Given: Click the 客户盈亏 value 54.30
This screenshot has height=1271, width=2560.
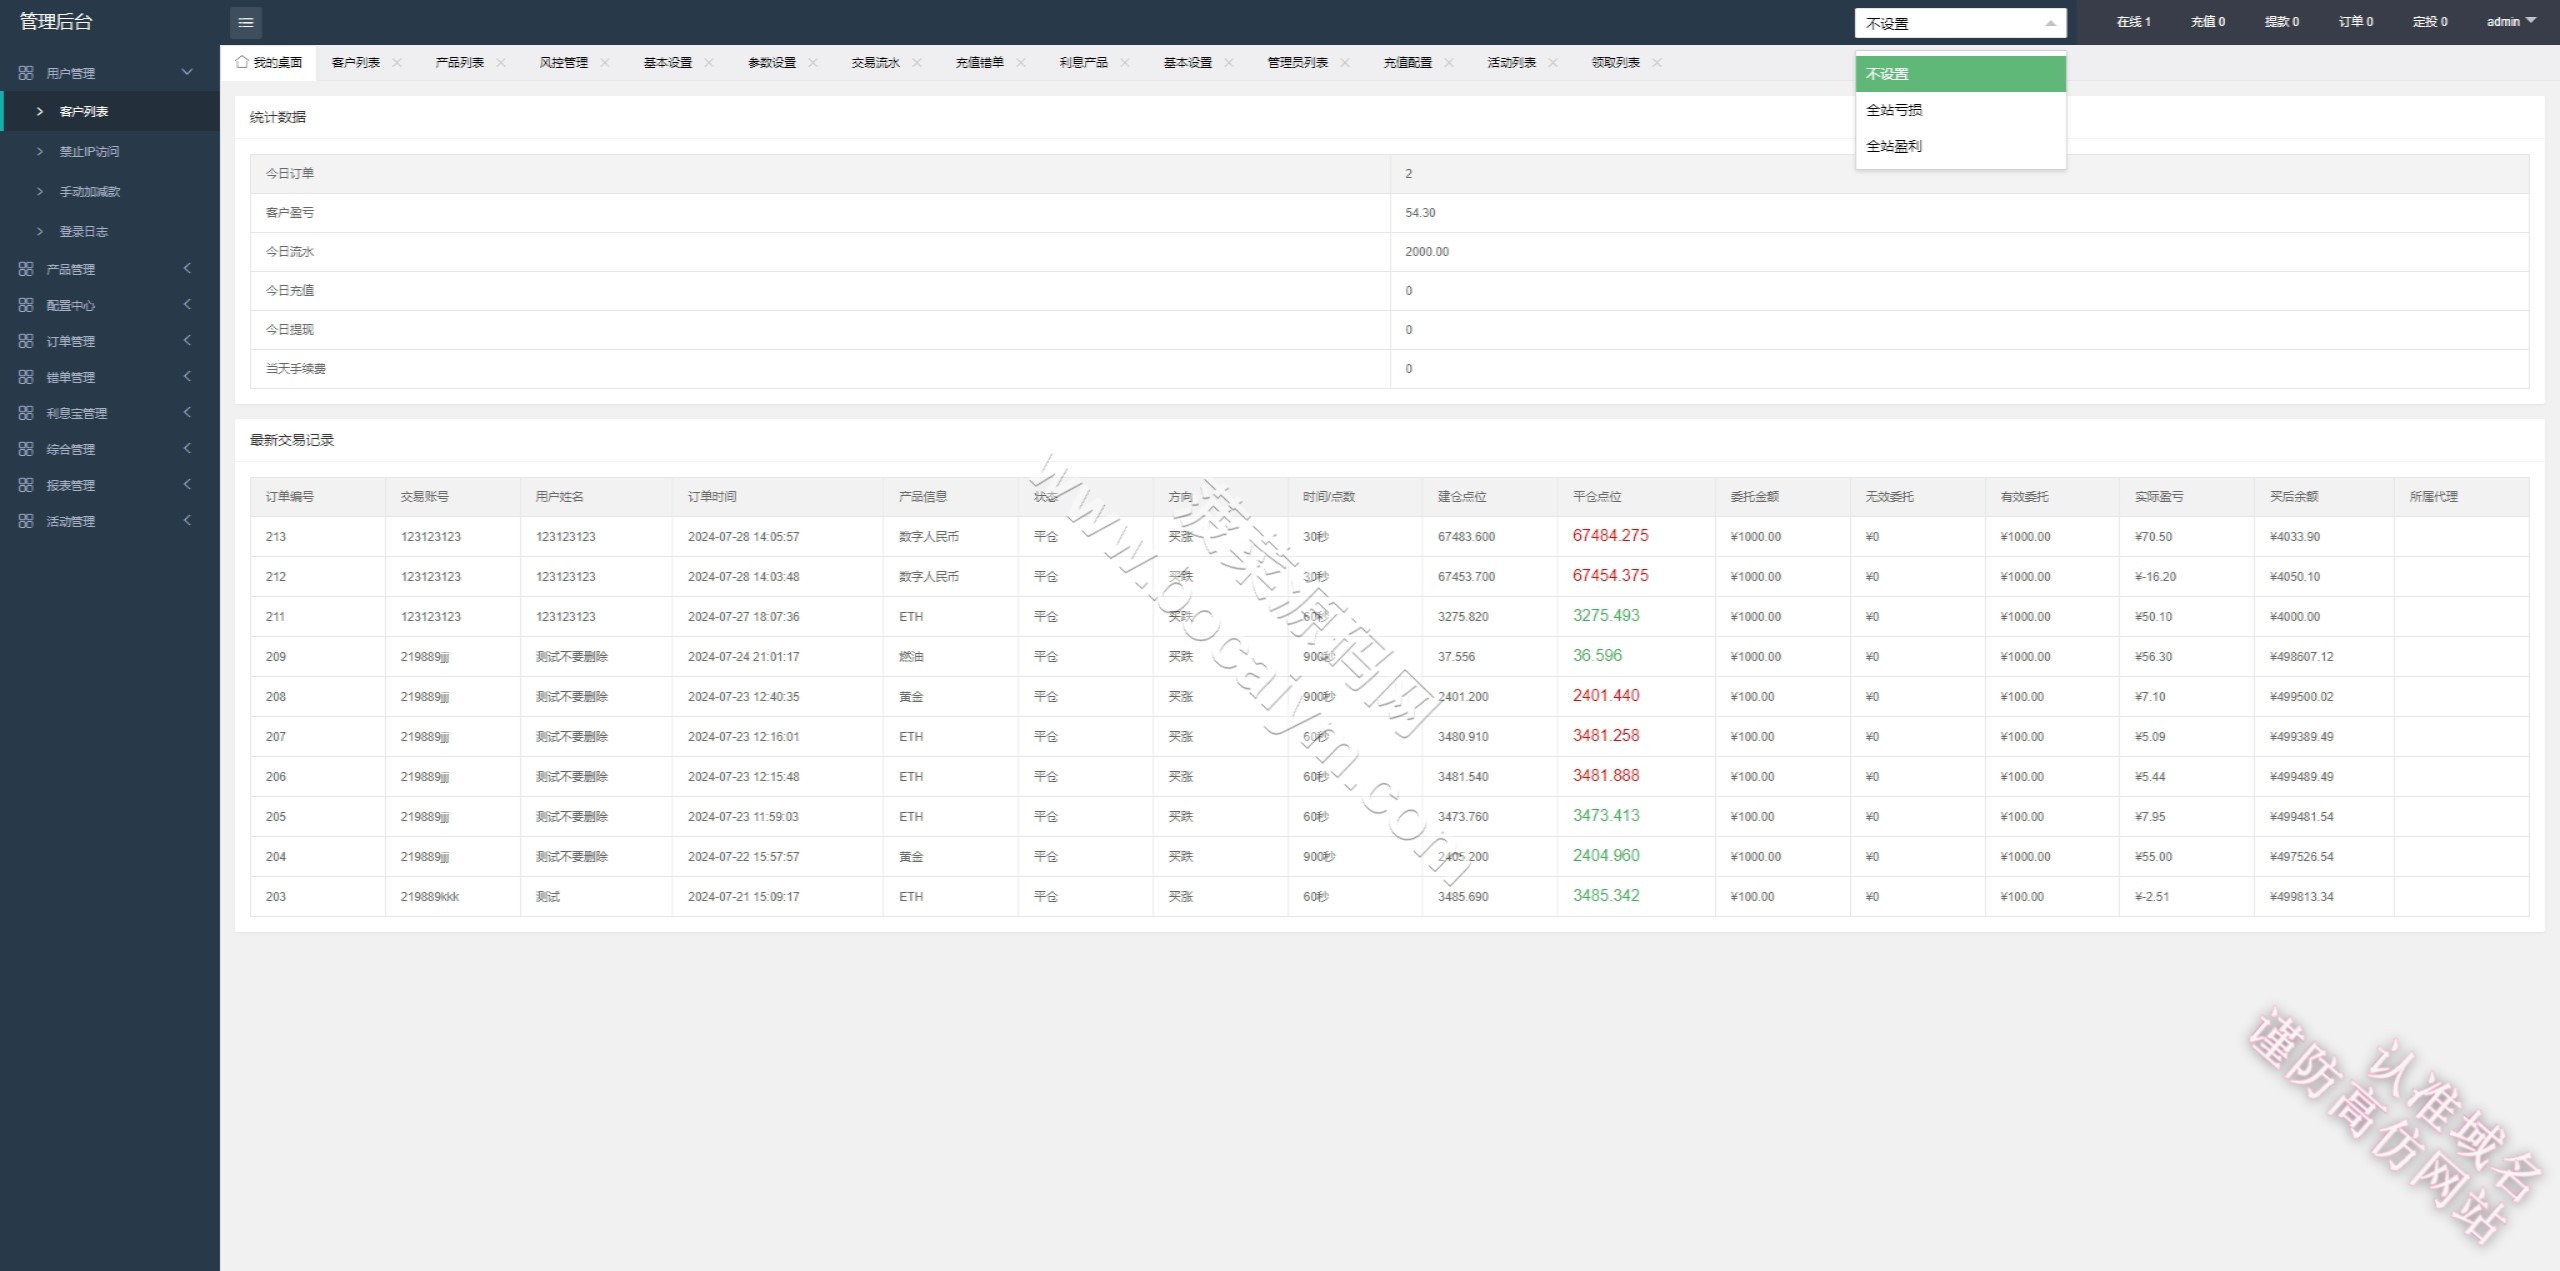Looking at the screenshot, I should pos(1420,213).
